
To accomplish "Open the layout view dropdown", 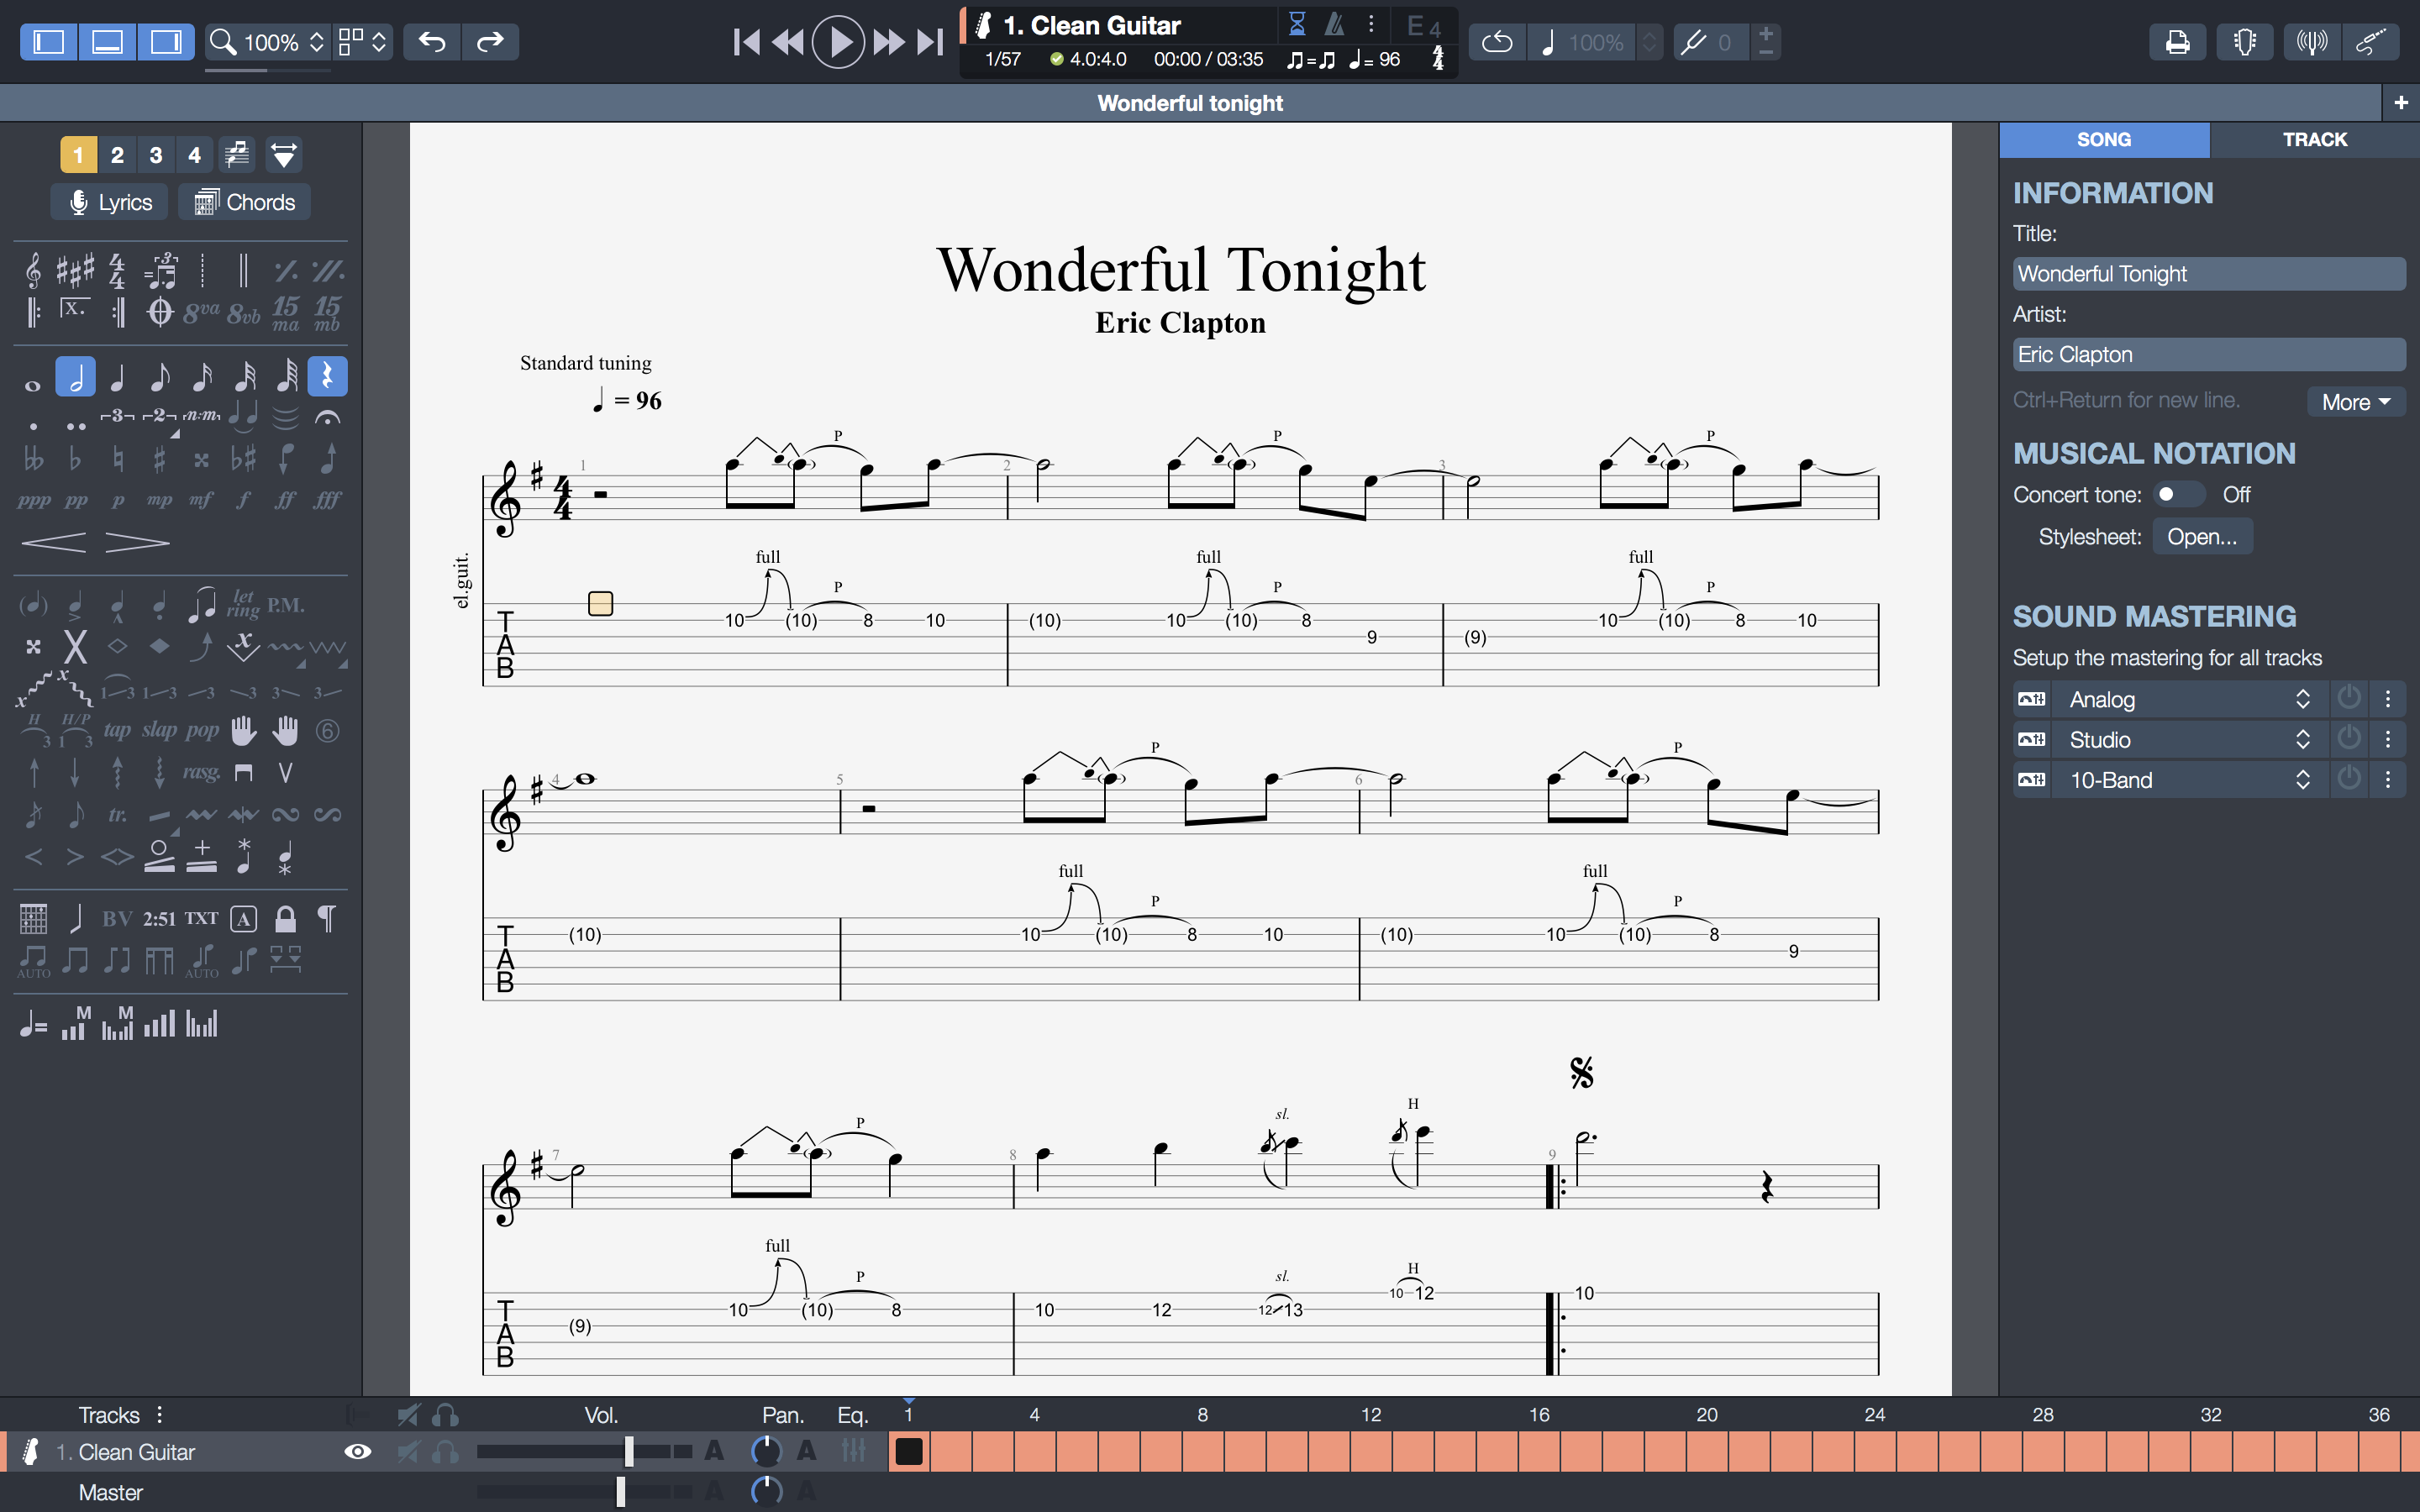I will (362, 42).
